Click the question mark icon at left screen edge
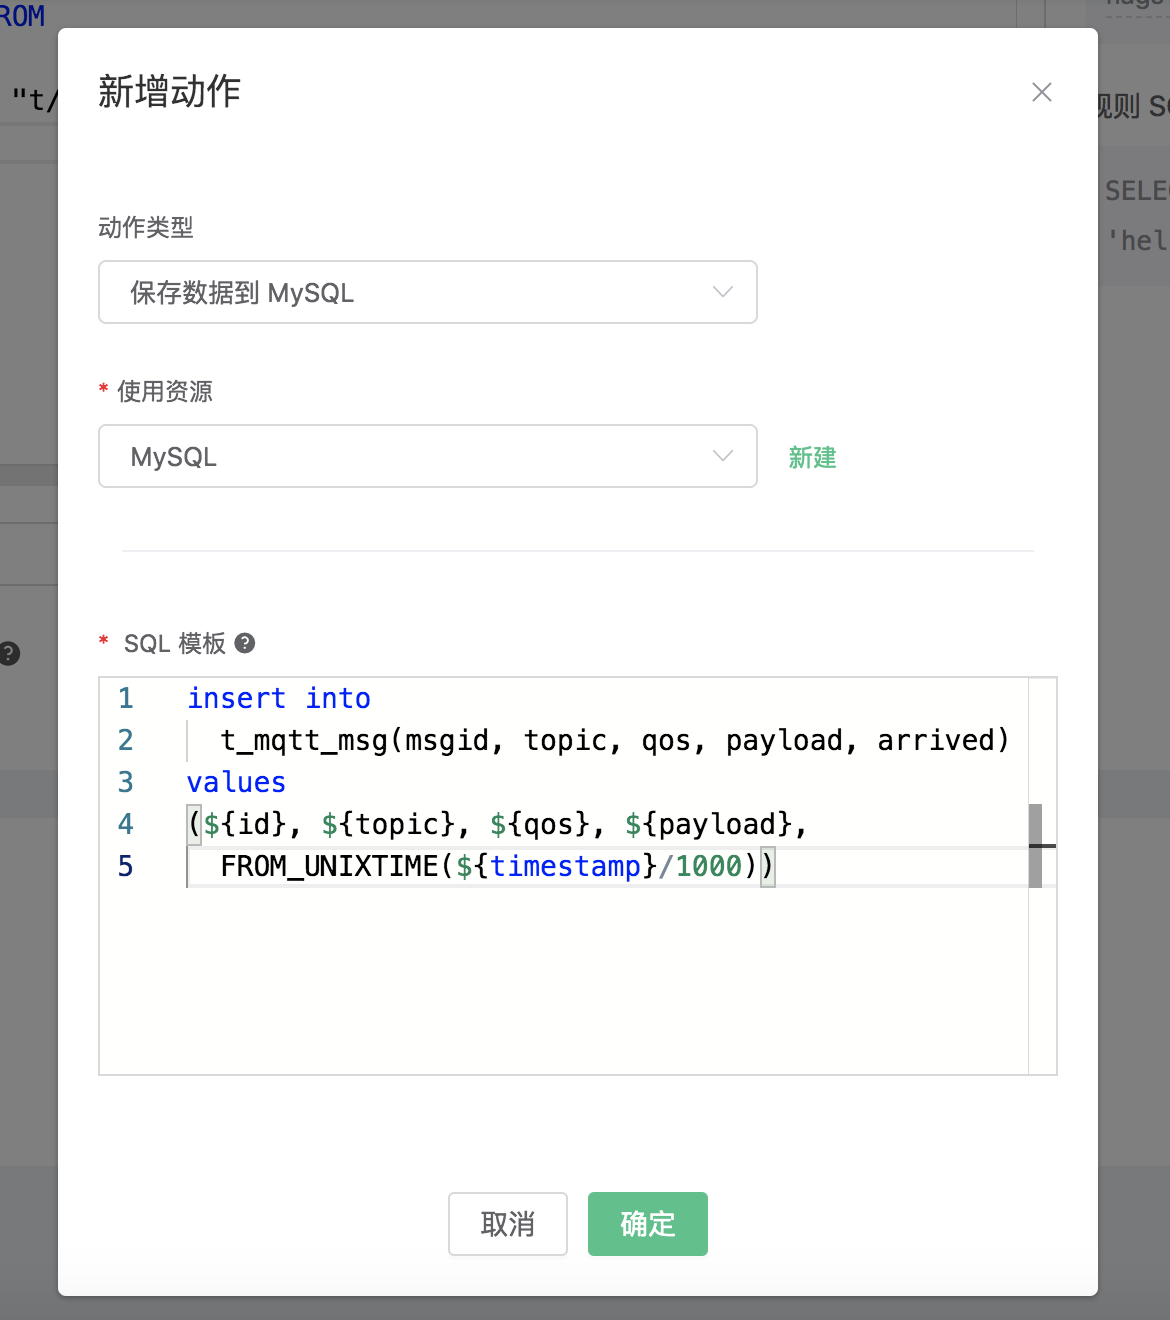 (x=8, y=654)
